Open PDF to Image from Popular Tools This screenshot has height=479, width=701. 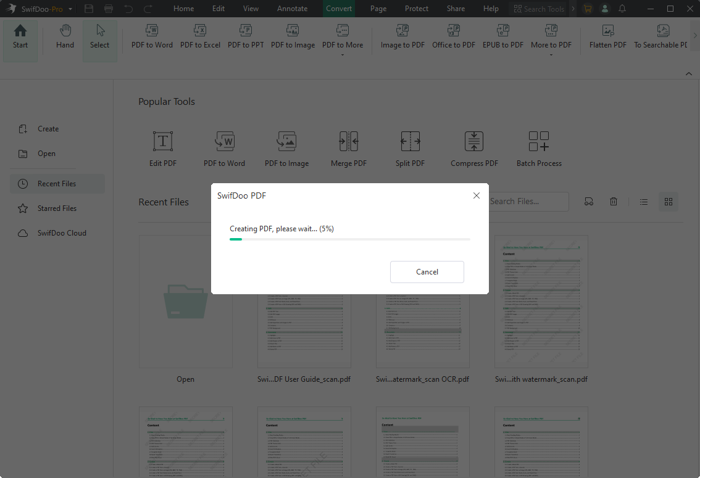[x=287, y=148]
